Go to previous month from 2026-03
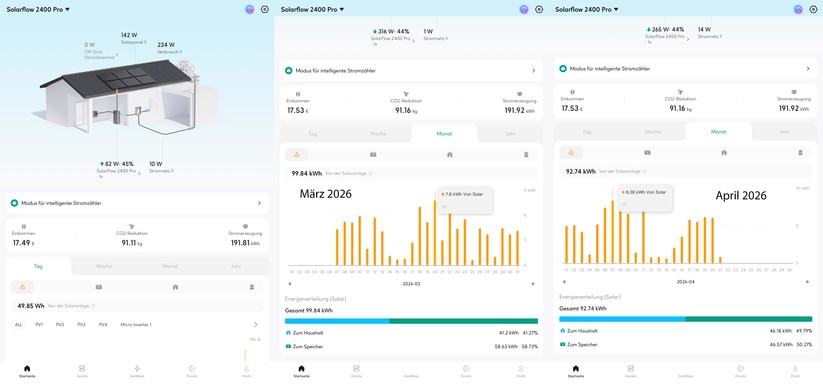This screenshot has width=823, height=385. [x=290, y=284]
